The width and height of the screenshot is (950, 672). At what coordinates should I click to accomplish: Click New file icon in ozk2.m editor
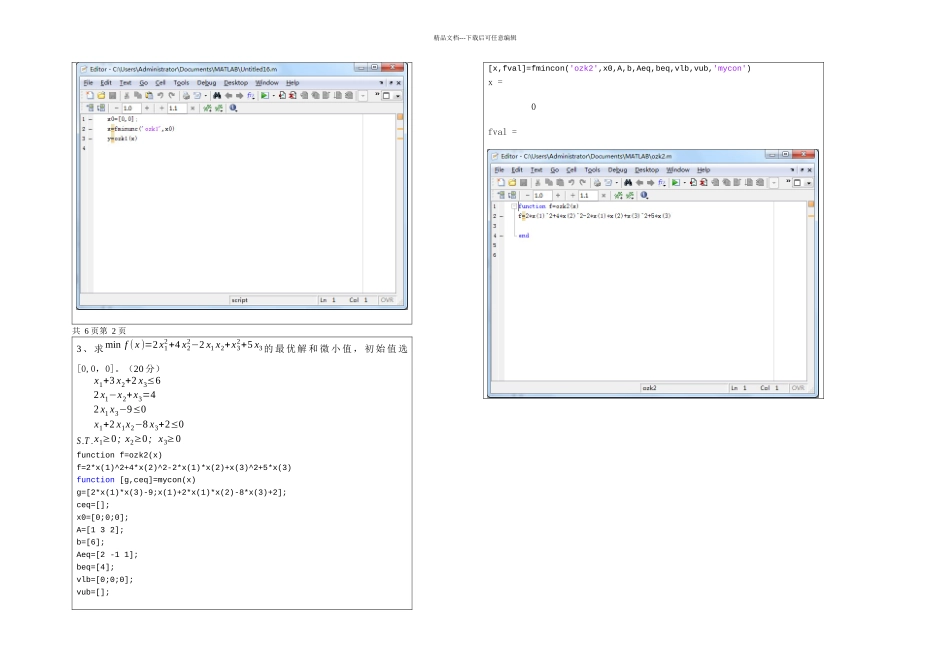coord(499,183)
